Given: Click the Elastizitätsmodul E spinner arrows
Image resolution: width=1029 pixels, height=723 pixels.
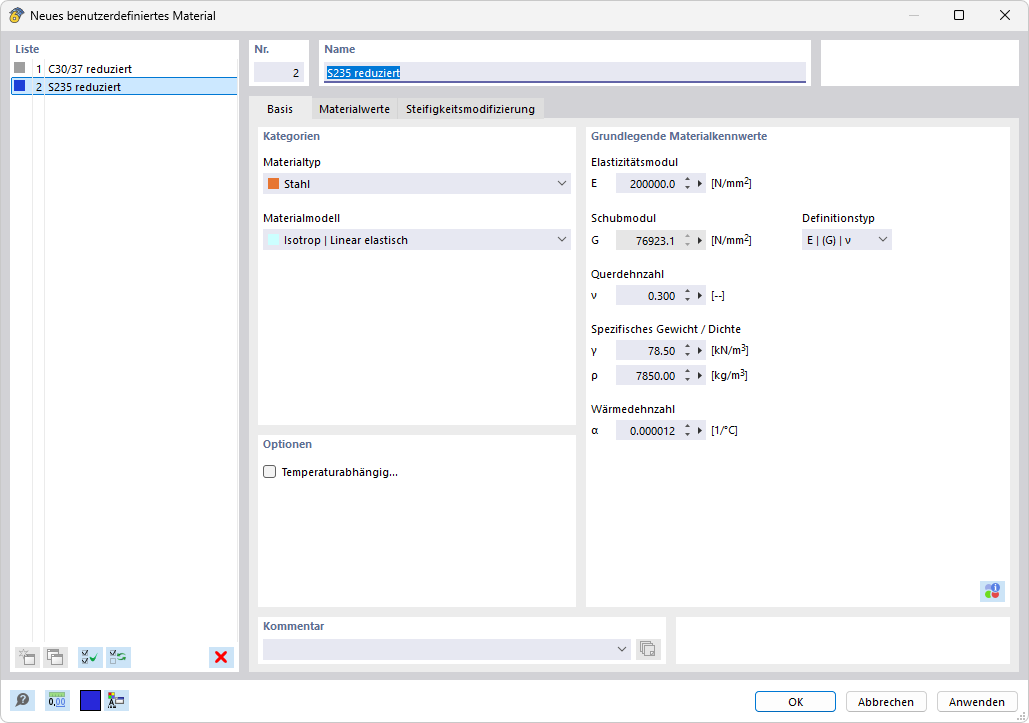Looking at the screenshot, I should (687, 184).
